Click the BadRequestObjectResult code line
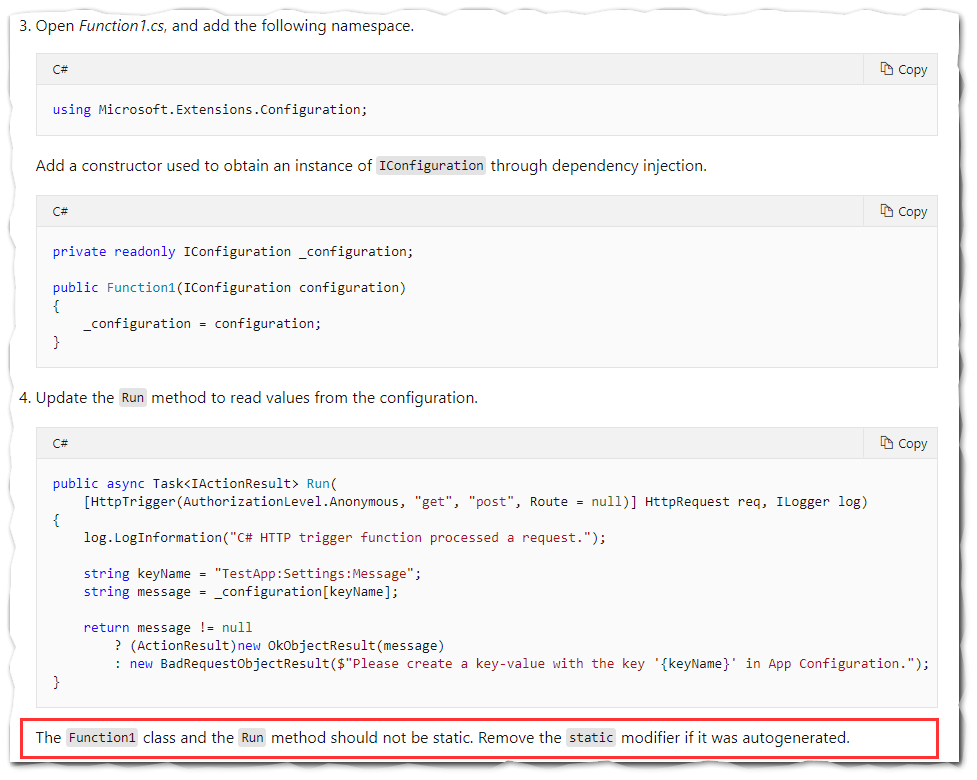The height and width of the screenshot is (780, 977). click(x=522, y=663)
